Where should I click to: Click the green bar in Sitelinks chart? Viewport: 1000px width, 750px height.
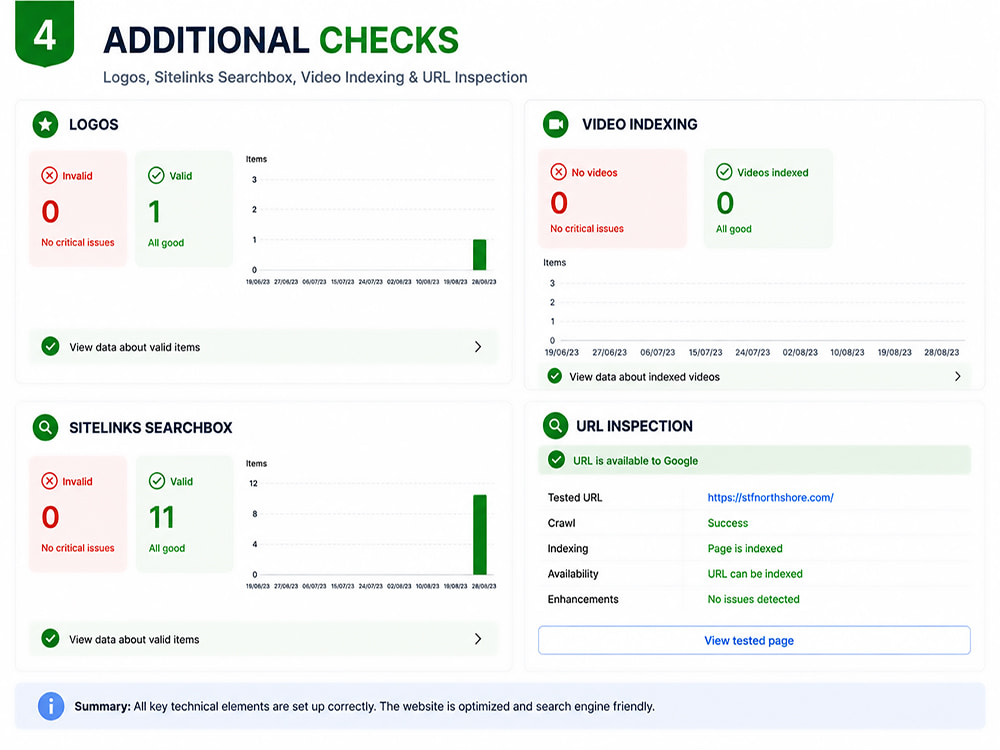tap(480, 534)
